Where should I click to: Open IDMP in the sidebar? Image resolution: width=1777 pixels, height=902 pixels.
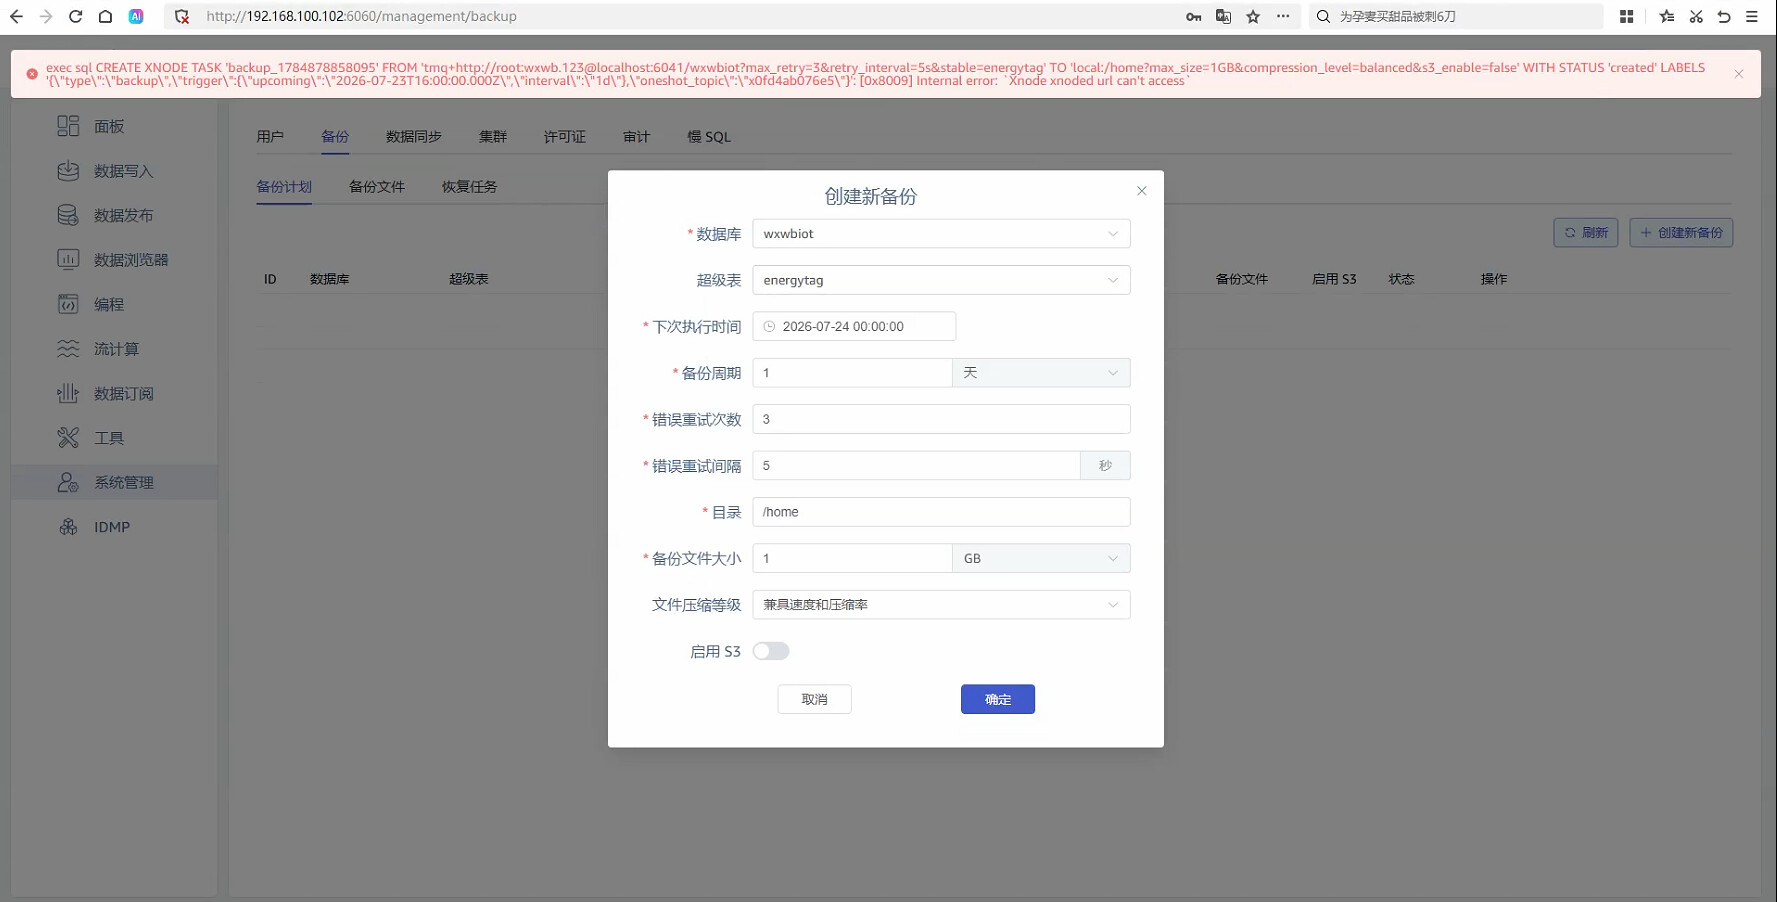(114, 527)
